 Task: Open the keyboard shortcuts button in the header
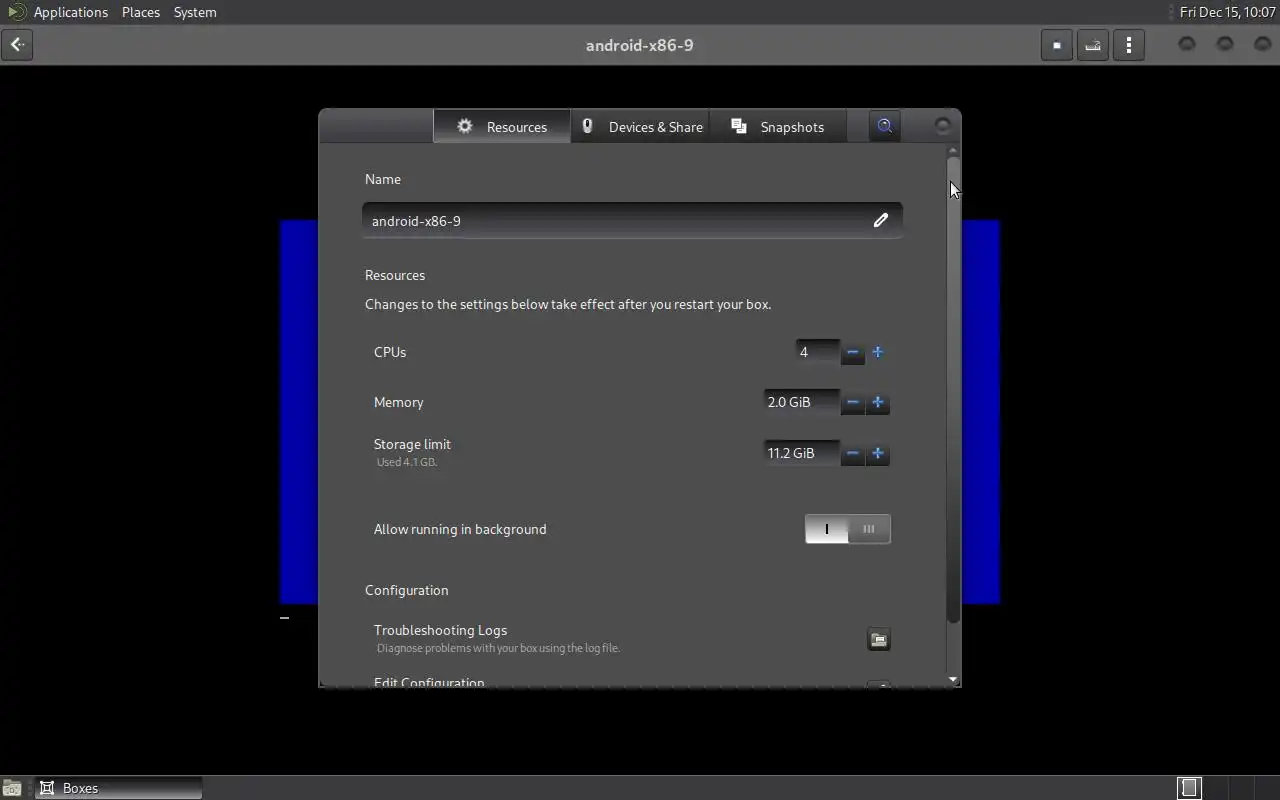pyautogui.click(x=1093, y=45)
